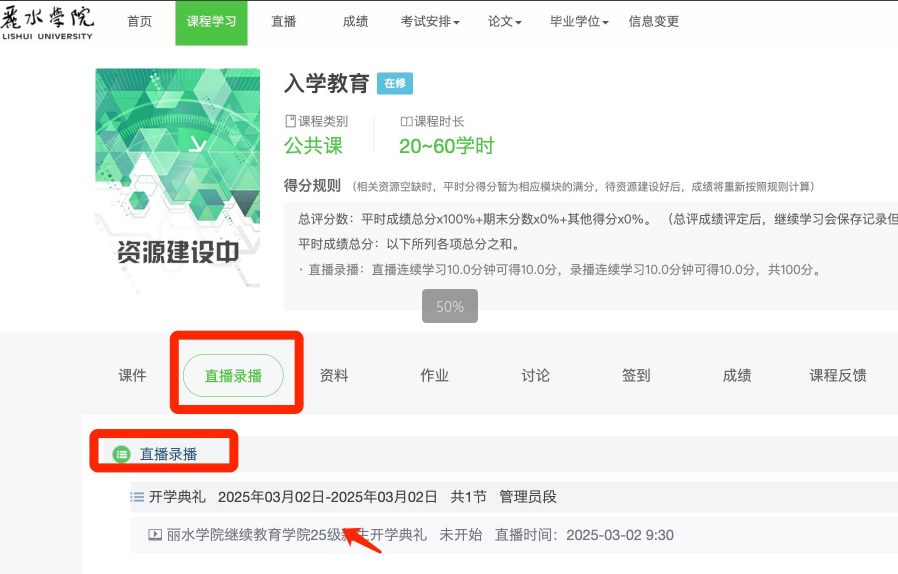Open the 课程反馈 tab
This screenshot has height=574, width=898.
pyautogui.click(x=837, y=376)
